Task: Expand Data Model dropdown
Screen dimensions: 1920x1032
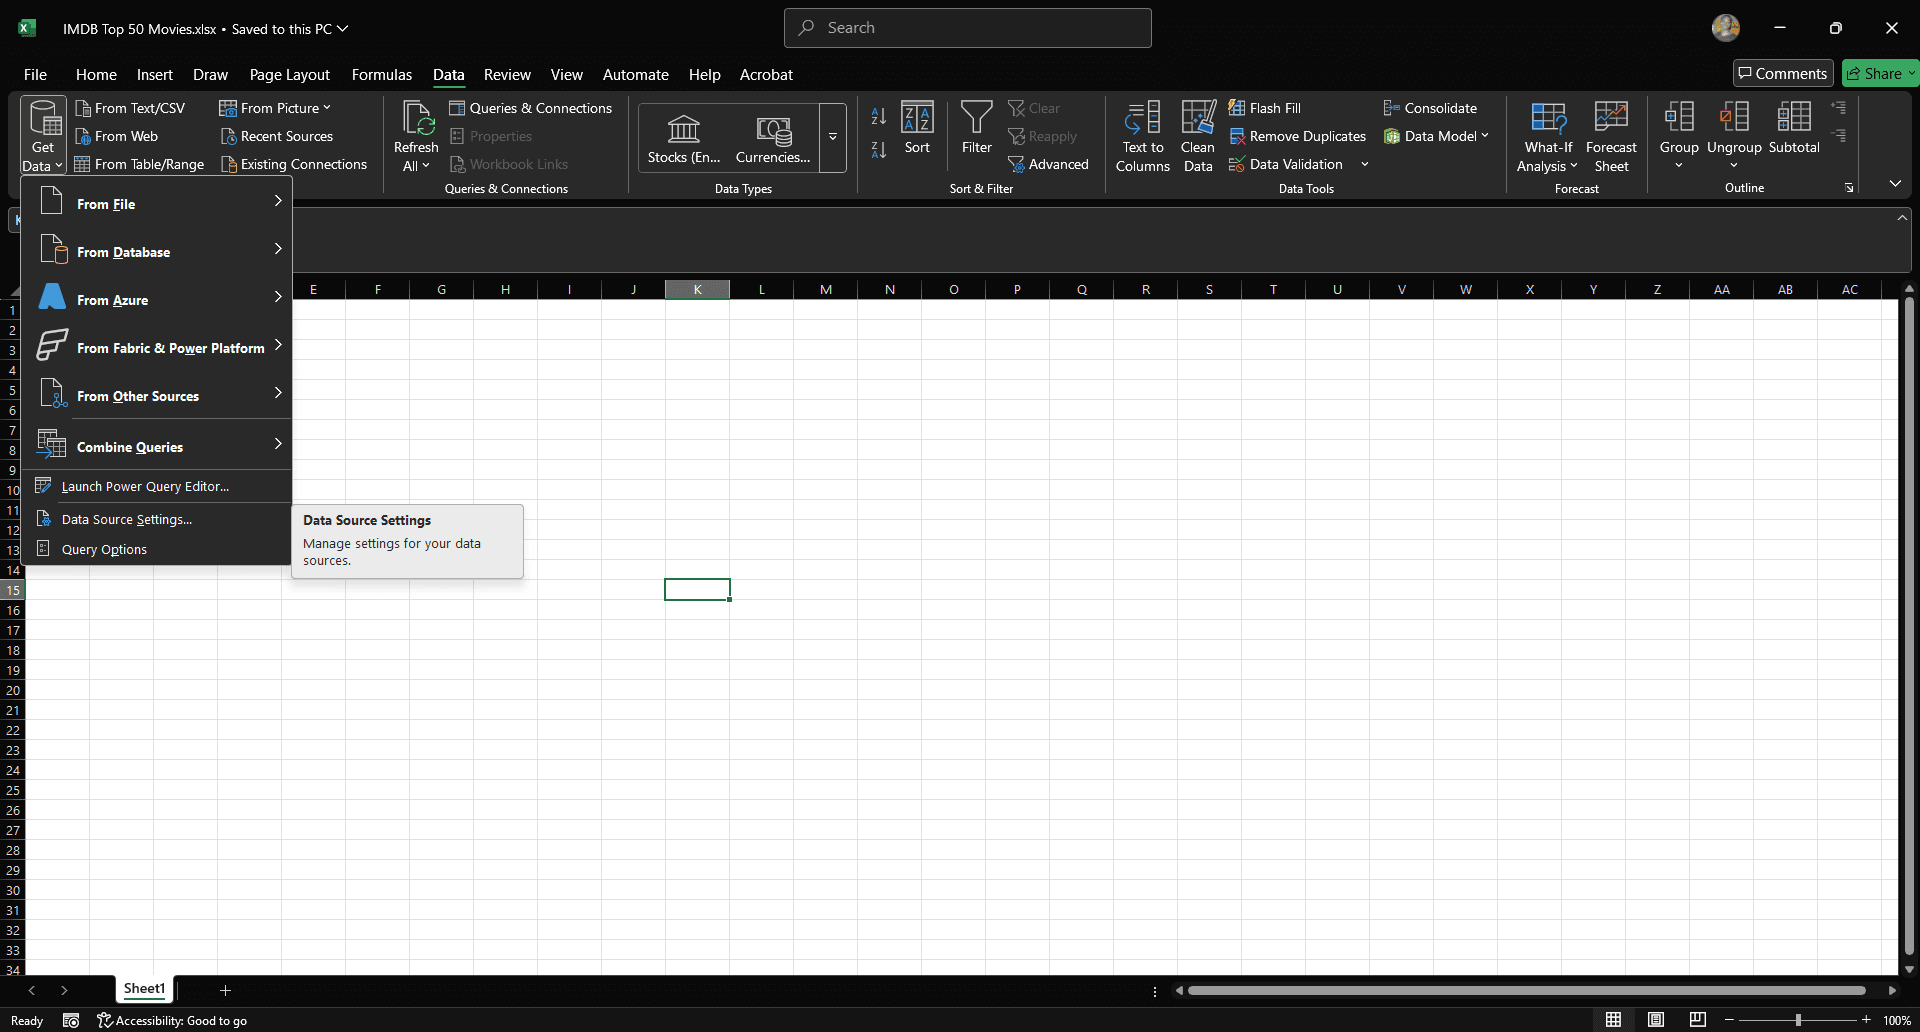Action: pyautogui.click(x=1485, y=136)
